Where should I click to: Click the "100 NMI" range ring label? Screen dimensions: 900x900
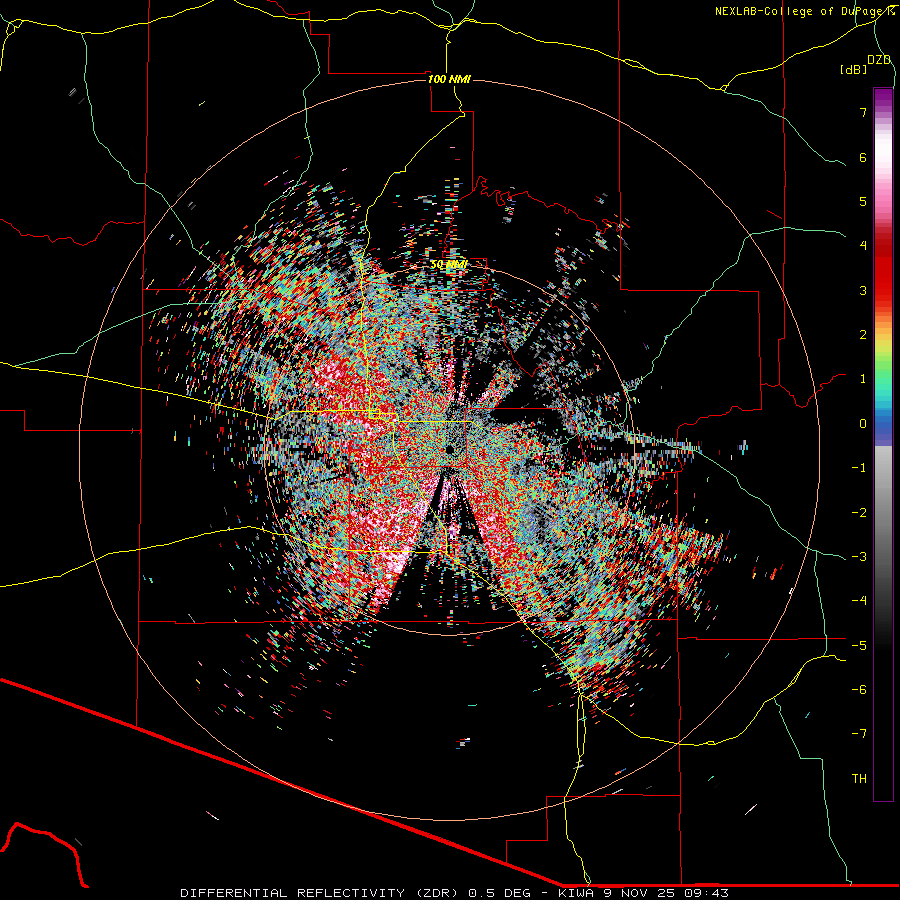[449, 79]
